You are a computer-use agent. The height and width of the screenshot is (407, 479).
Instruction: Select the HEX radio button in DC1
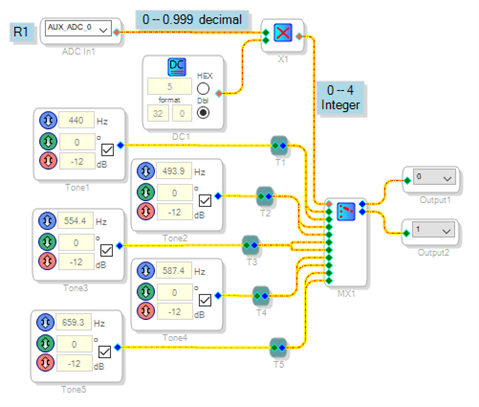coord(203,89)
